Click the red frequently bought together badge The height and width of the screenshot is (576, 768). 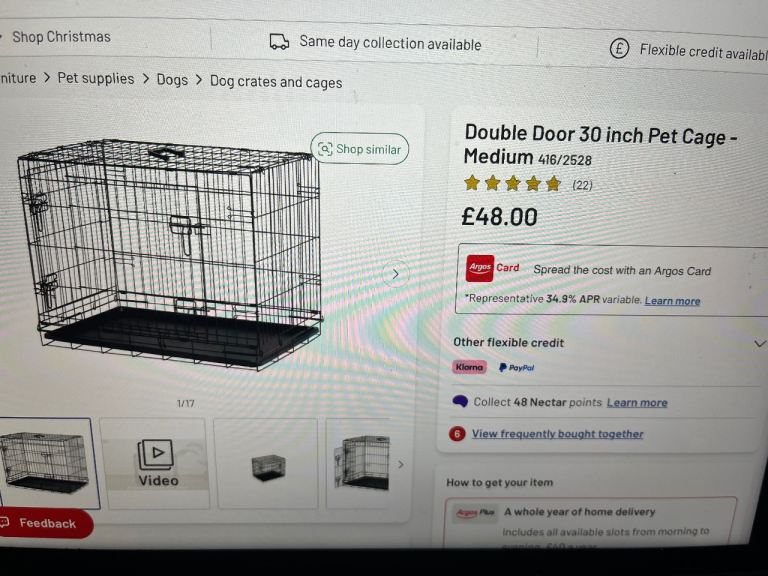pos(458,433)
